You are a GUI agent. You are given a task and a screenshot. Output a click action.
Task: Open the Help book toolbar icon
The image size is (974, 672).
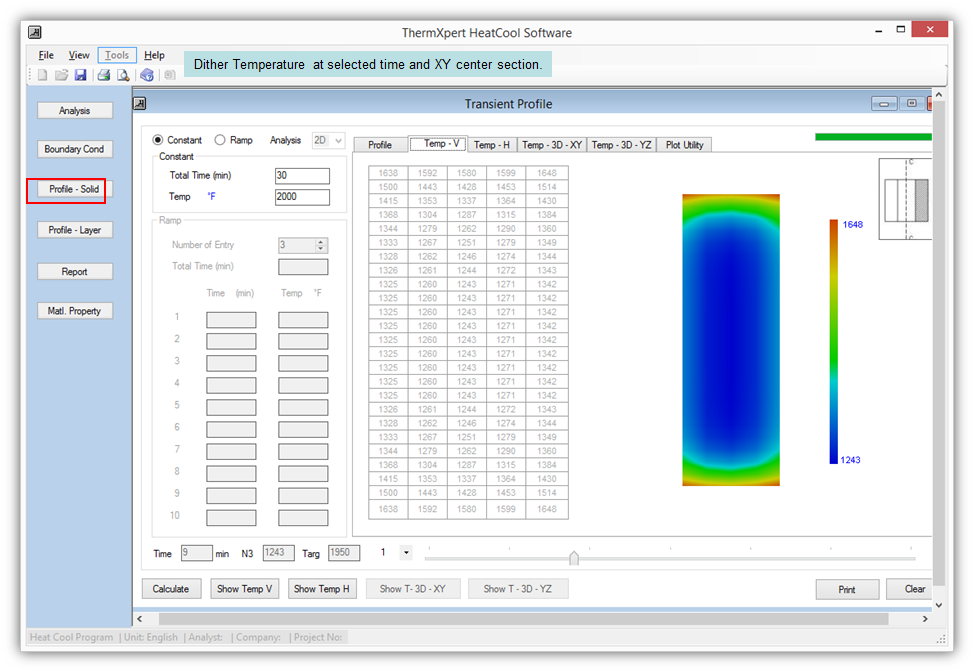[147, 75]
